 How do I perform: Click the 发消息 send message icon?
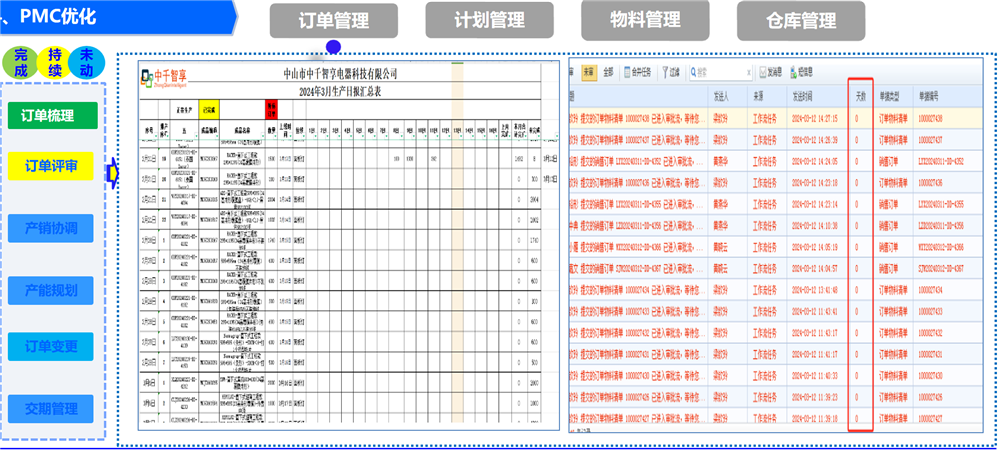[763, 73]
